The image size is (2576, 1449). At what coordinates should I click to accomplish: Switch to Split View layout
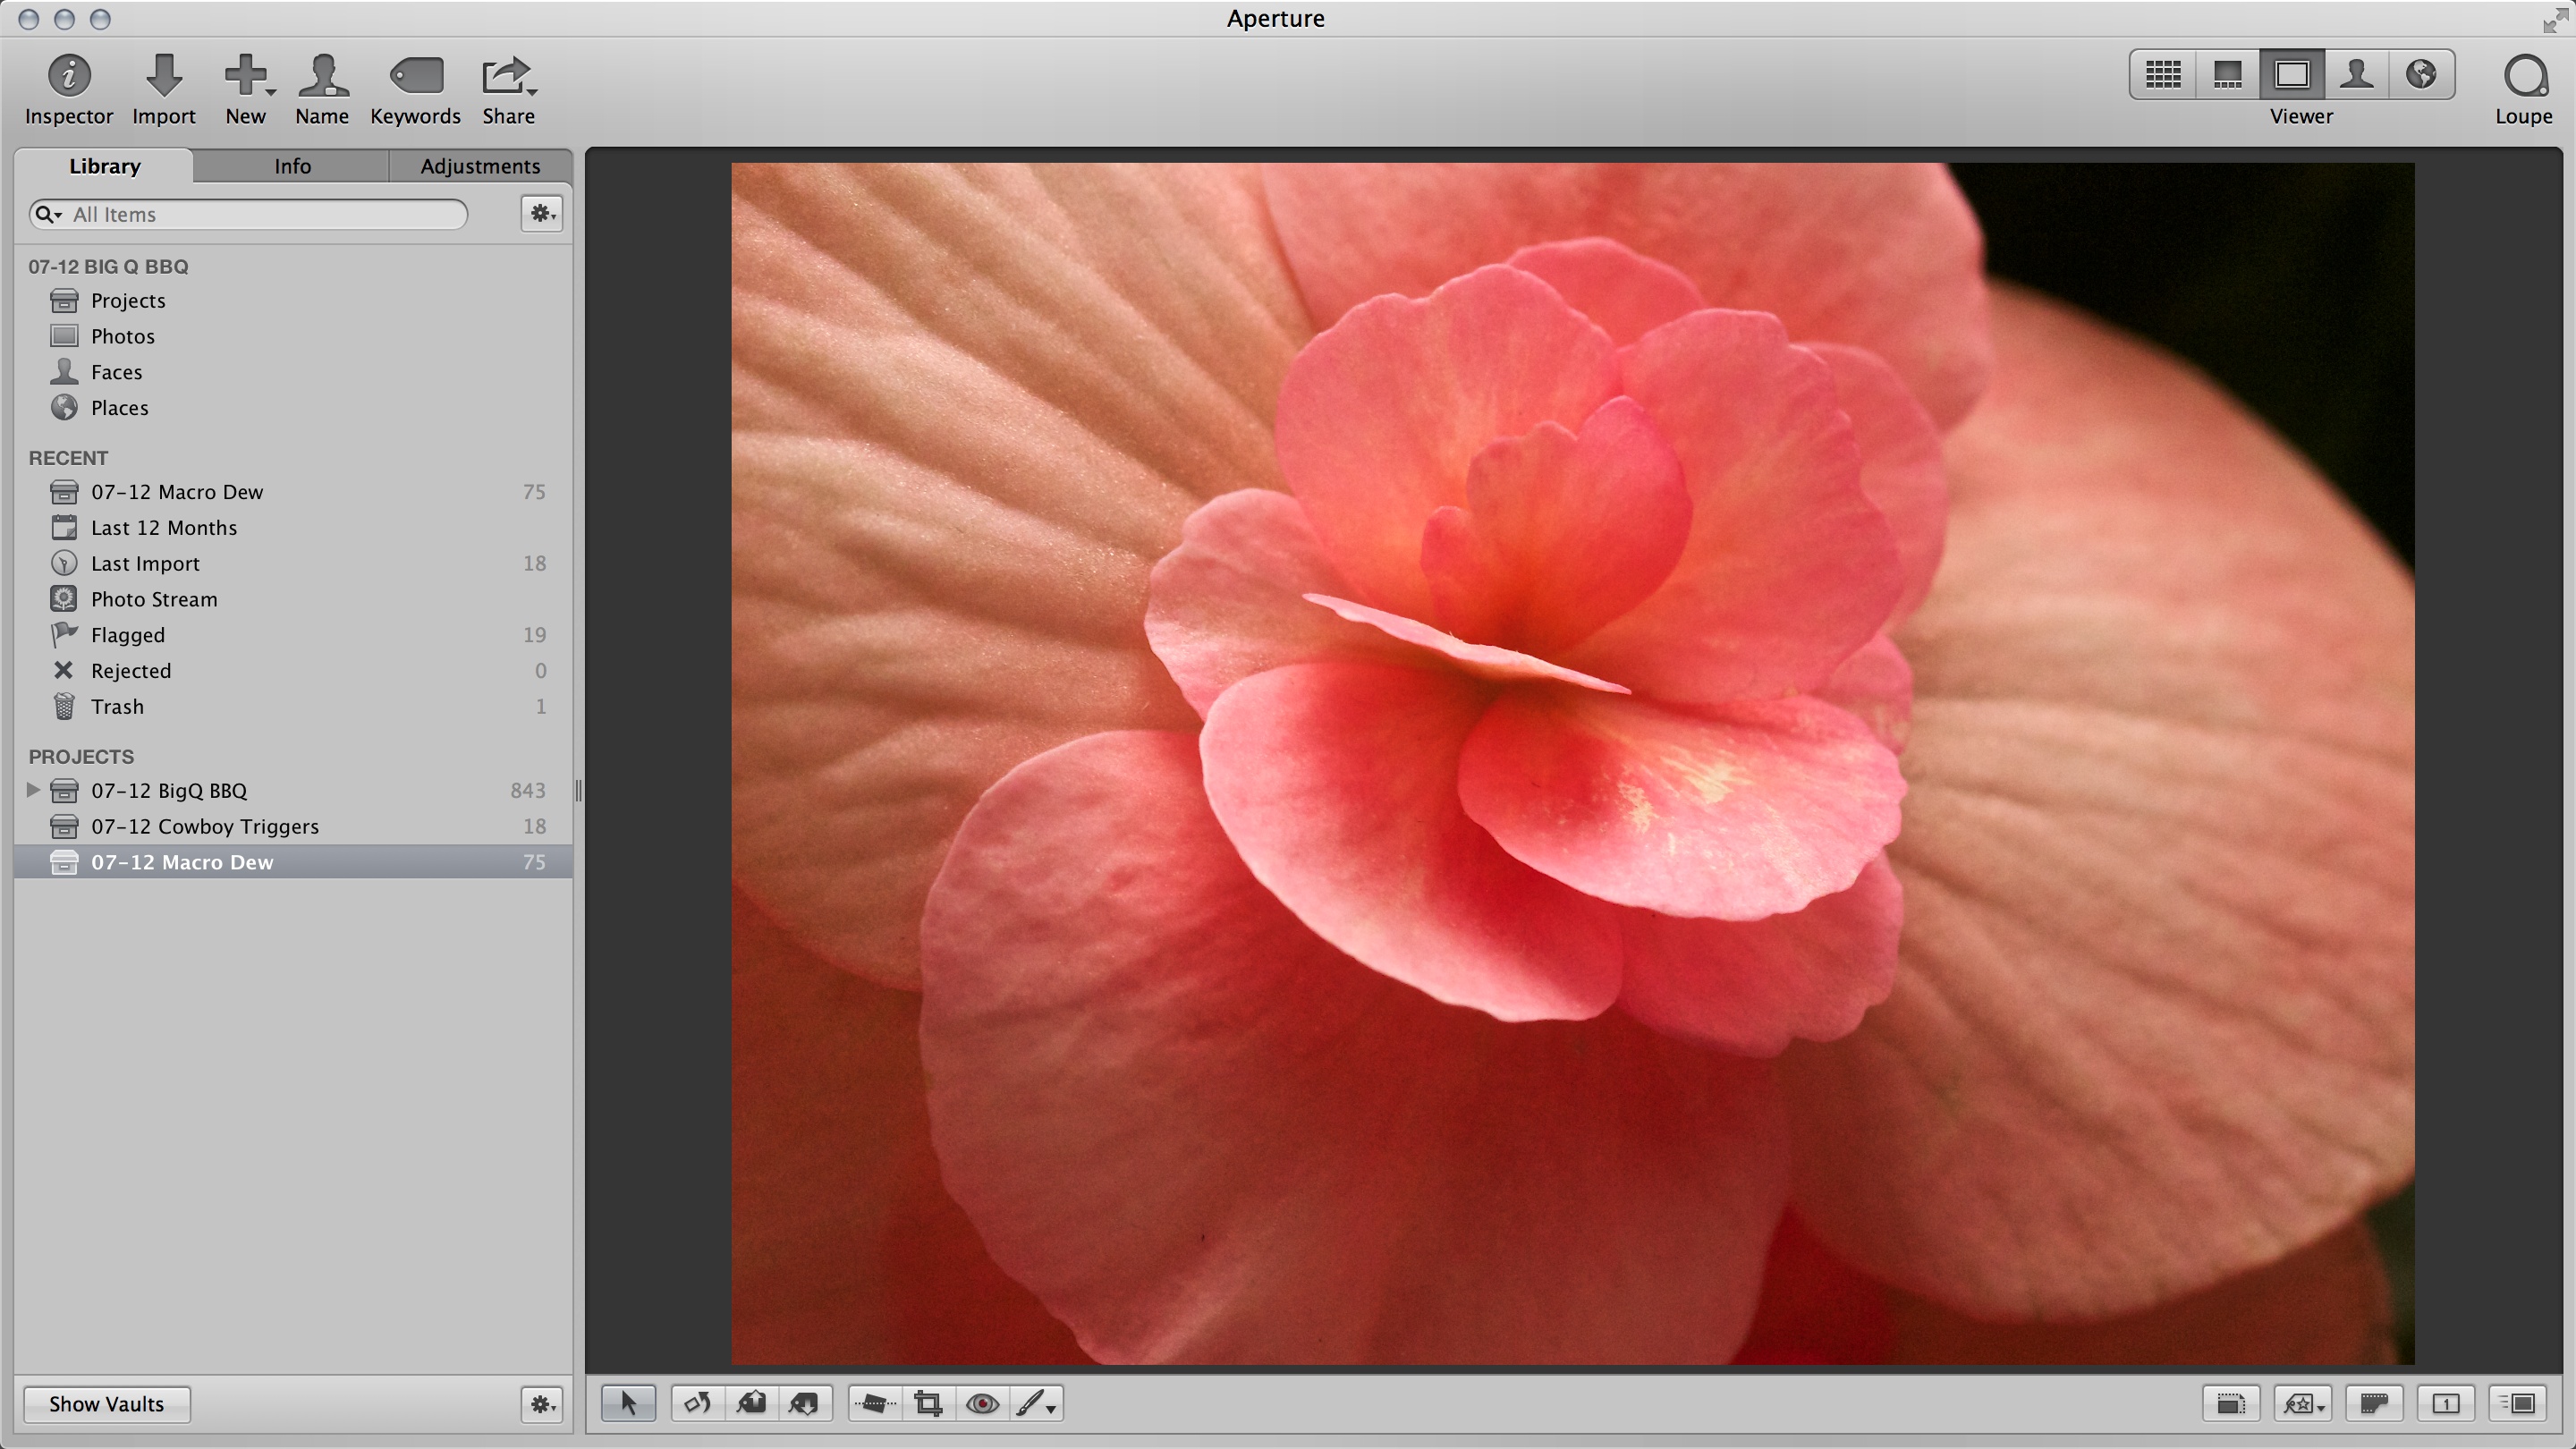click(2227, 75)
